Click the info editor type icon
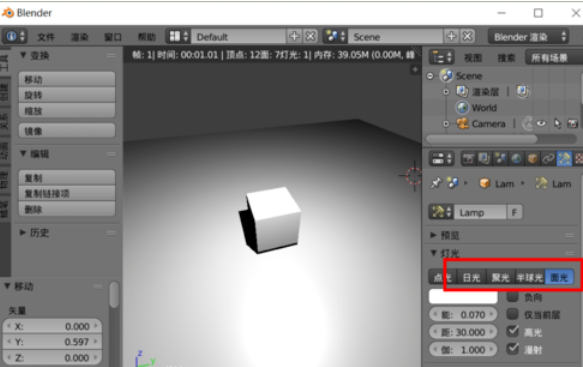The image size is (583, 367). pos(15,36)
